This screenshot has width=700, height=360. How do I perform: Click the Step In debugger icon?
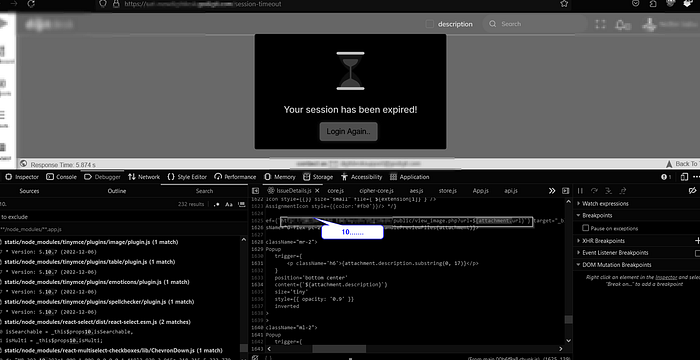coord(608,191)
